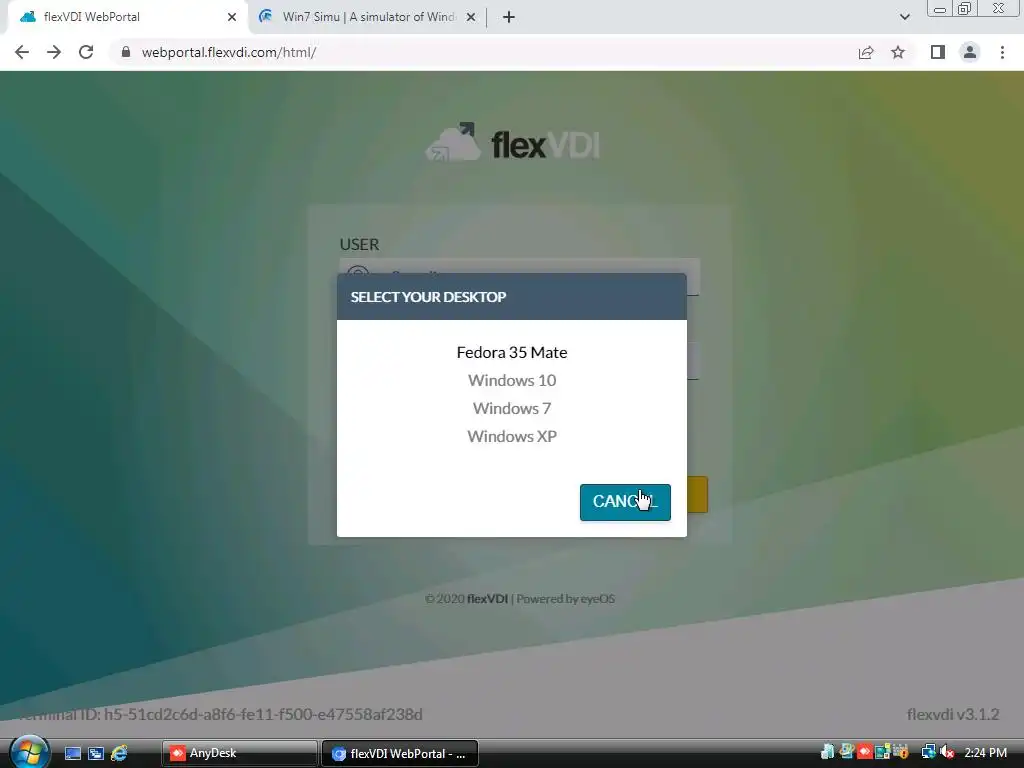The width and height of the screenshot is (1024, 768).
Task: Launch Internet Explorer from quick launch
Action: [x=120, y=754]
